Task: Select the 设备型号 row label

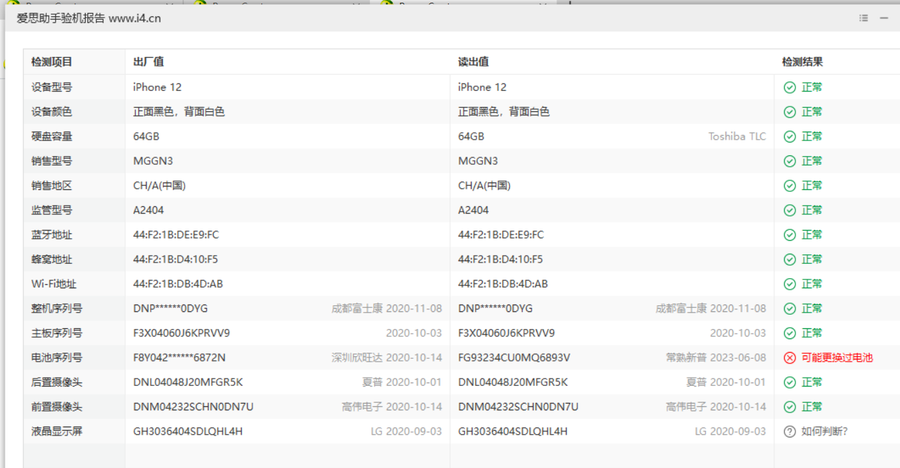Action: coord(52,87)
